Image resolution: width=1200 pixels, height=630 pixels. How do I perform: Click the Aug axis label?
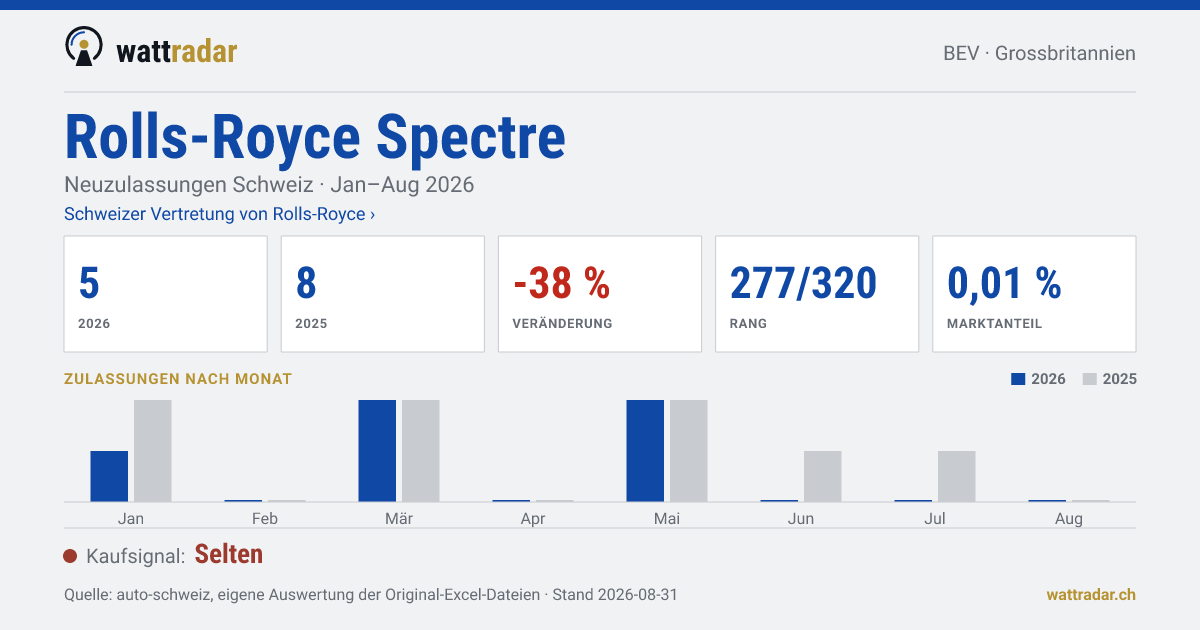(x=1069, y=518)
